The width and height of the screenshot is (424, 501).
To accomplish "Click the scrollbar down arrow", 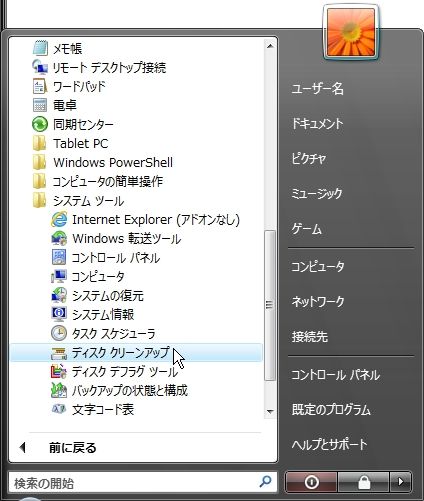I will tap(270, 412).
